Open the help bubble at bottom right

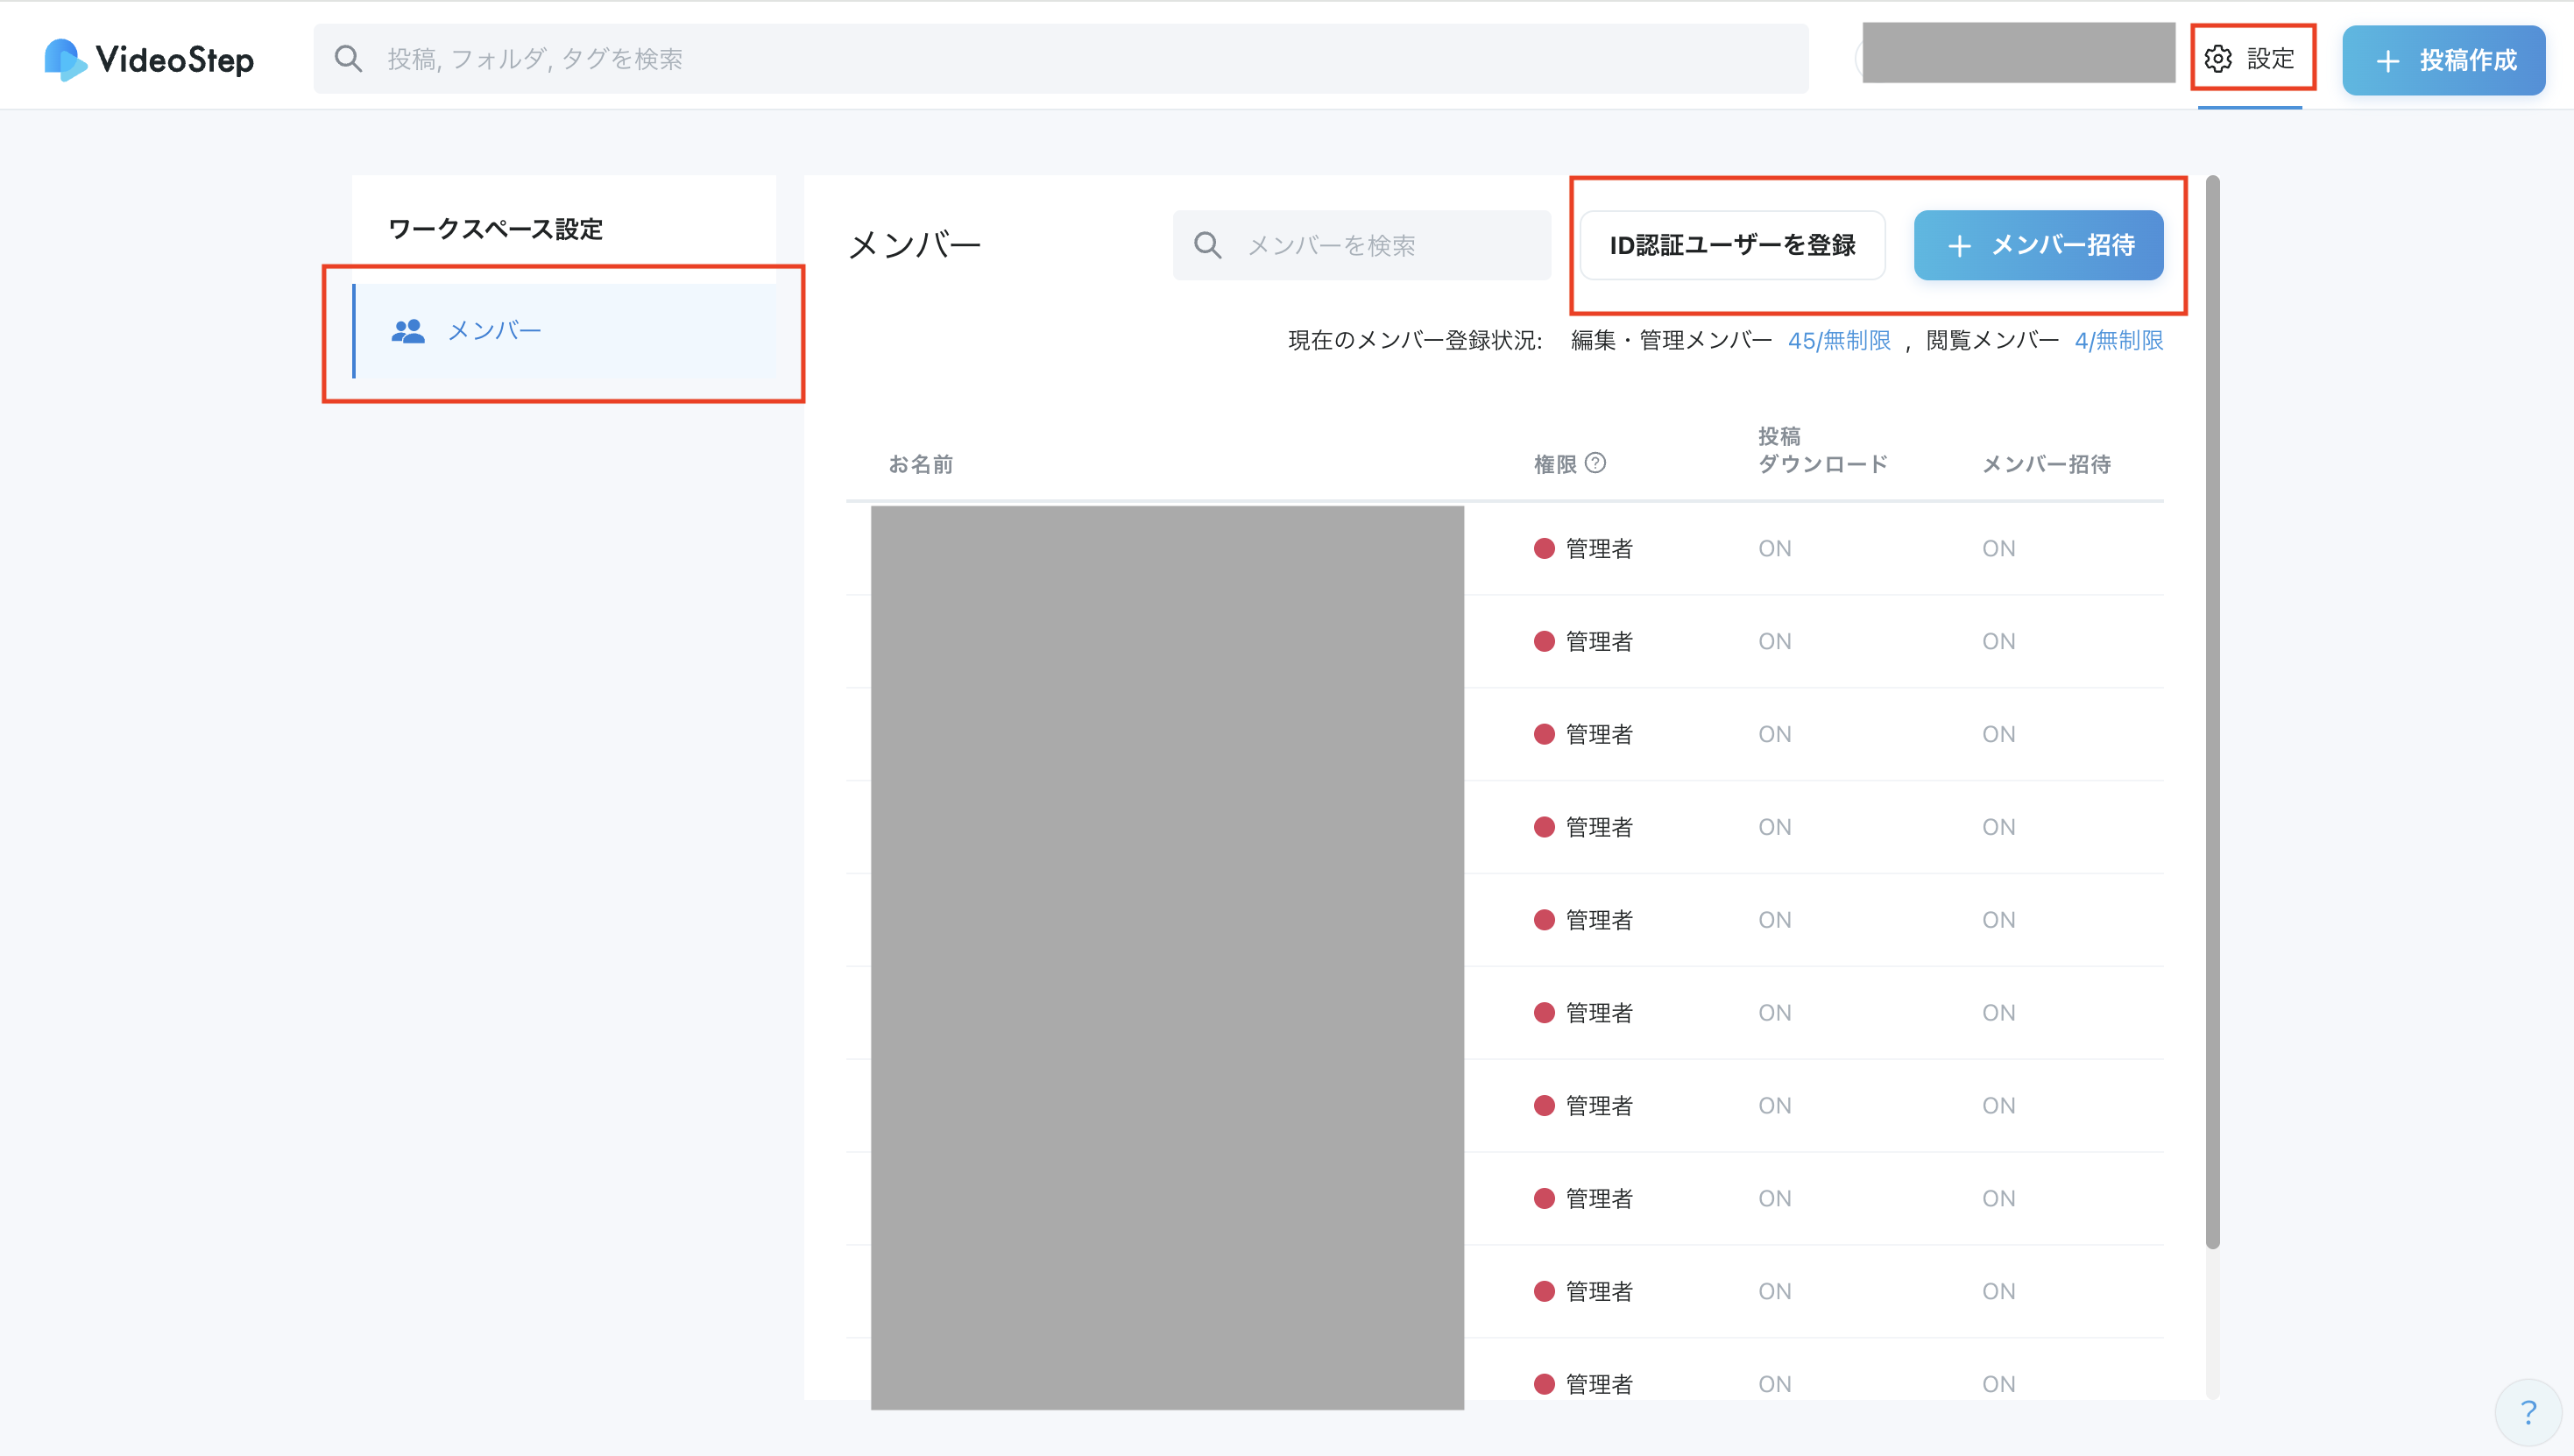click(x=2528, y=1412)
